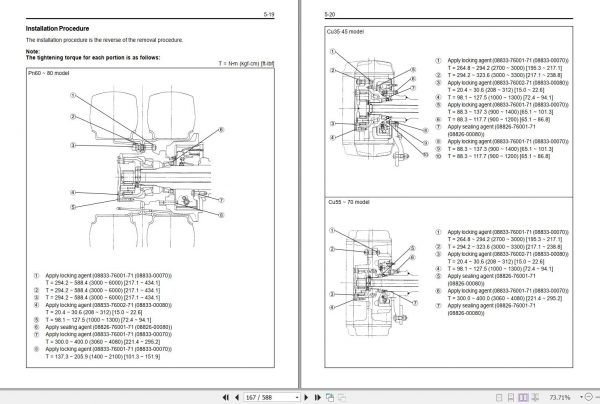
Task: Click the zoom out minus button
Action: (x=589, y=397)
